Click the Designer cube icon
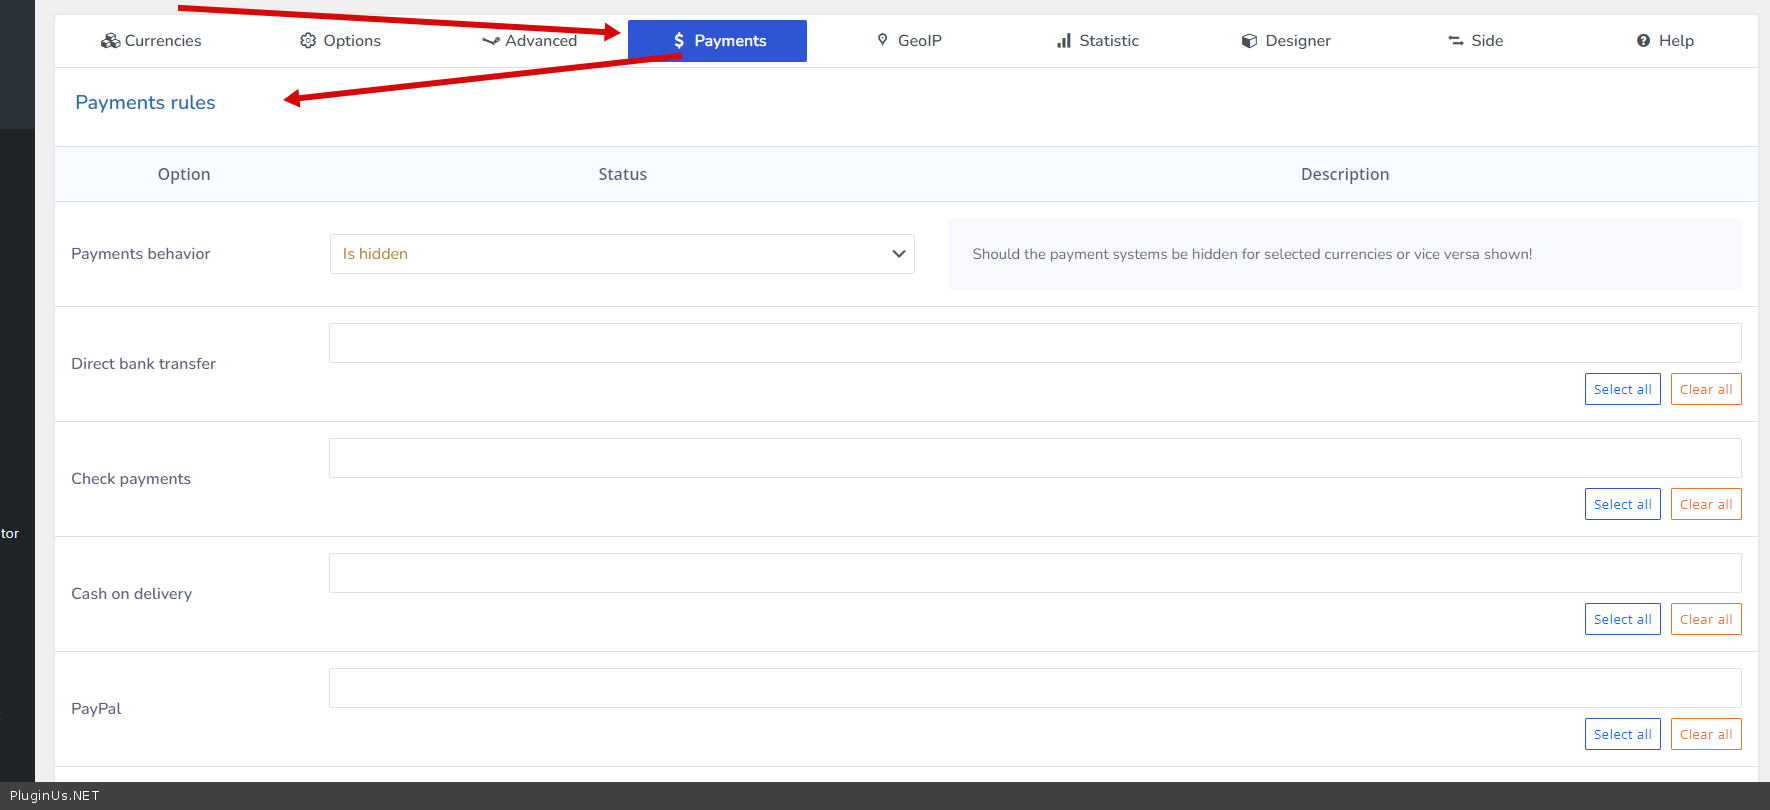The width and height of the screenshot is (1770, 810). pos(1249,41)
